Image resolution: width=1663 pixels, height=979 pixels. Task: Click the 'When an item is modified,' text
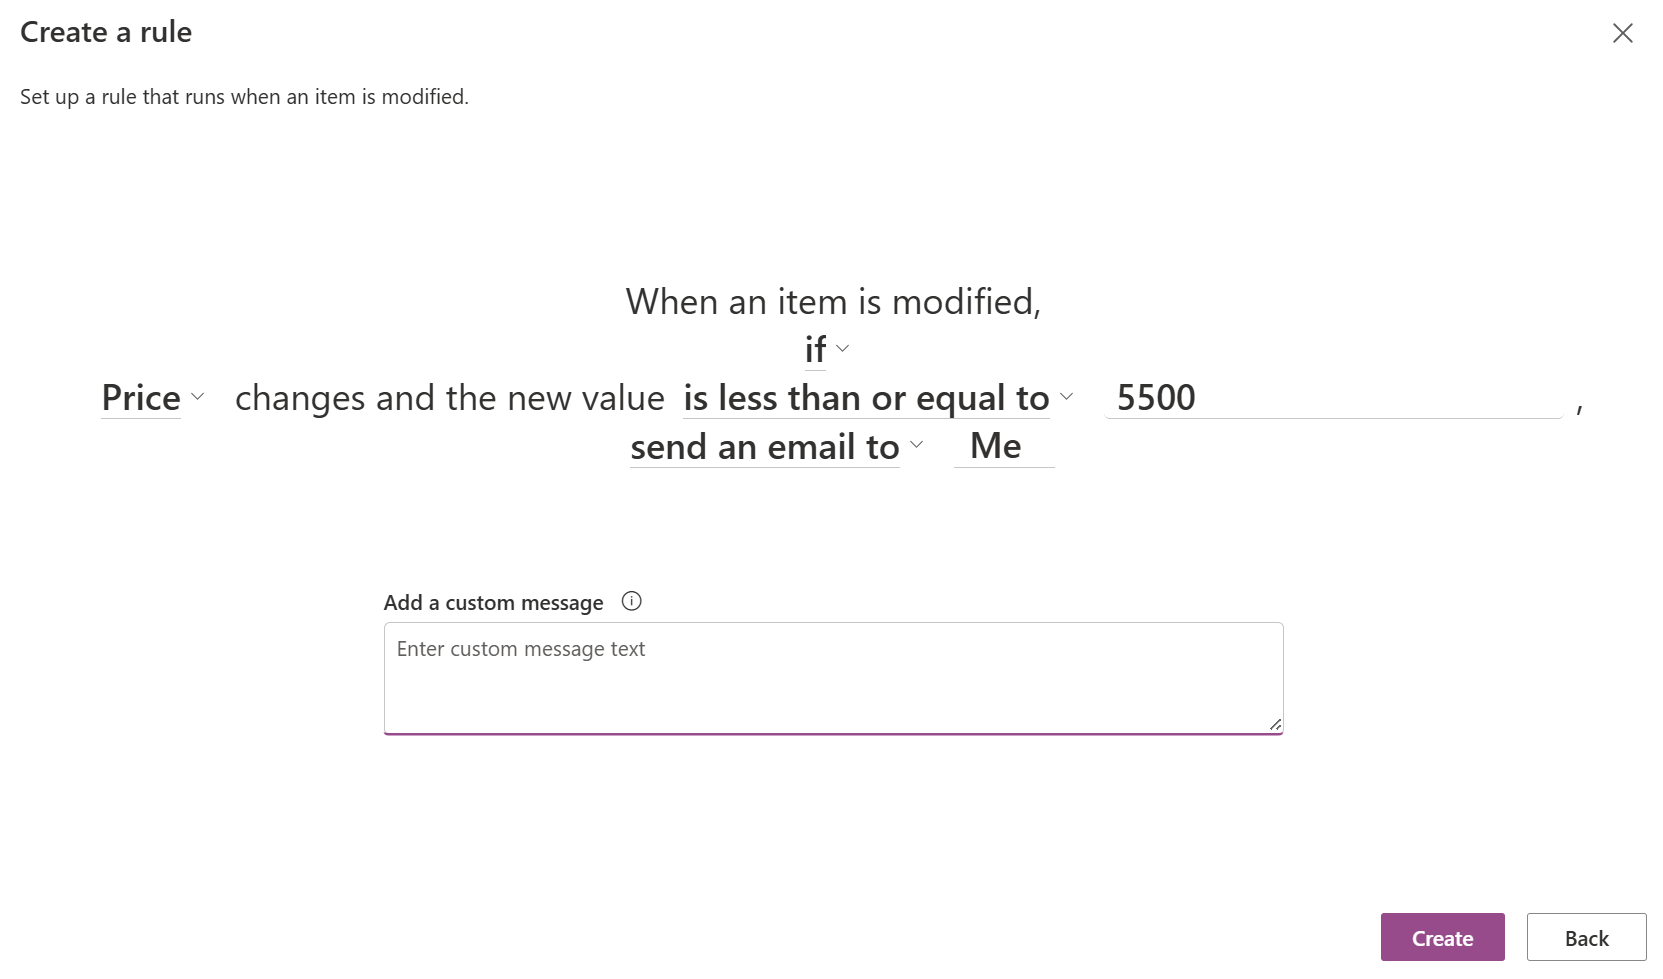833,301
